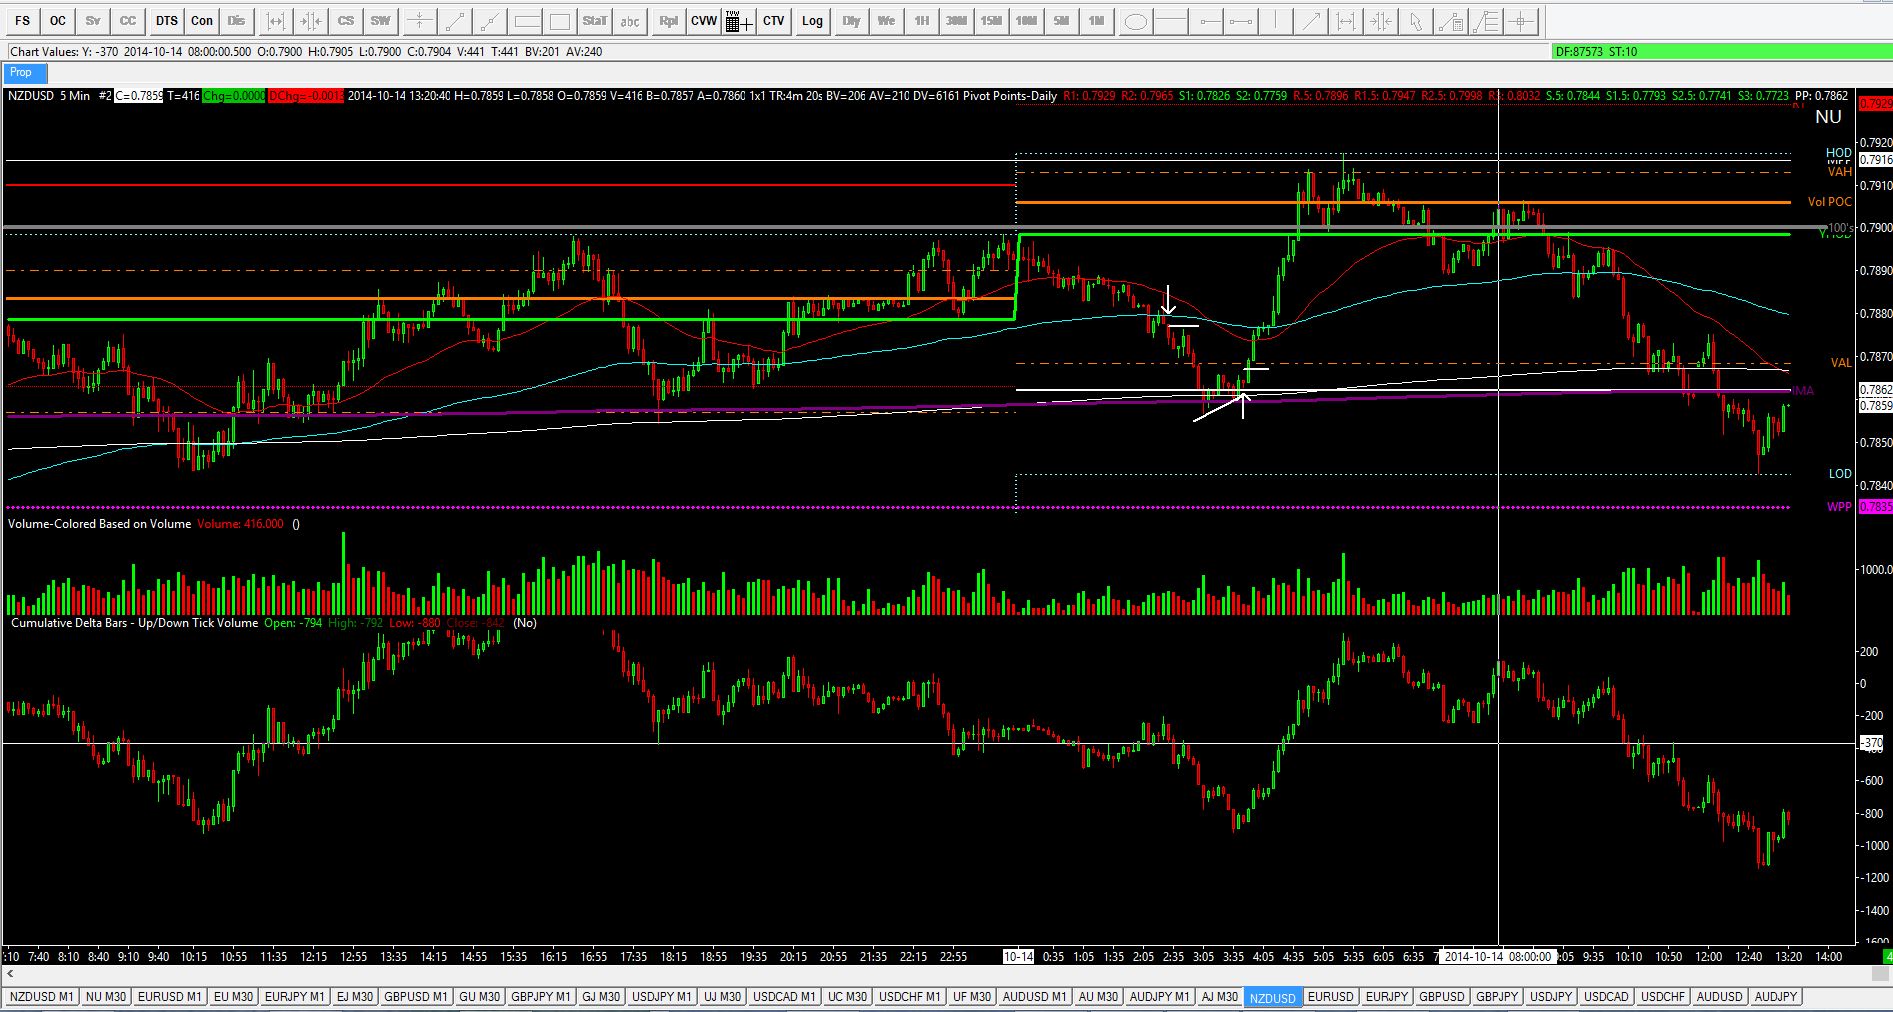Activate the abc text tool
Screen dimensions: 1893x1012
630,21
